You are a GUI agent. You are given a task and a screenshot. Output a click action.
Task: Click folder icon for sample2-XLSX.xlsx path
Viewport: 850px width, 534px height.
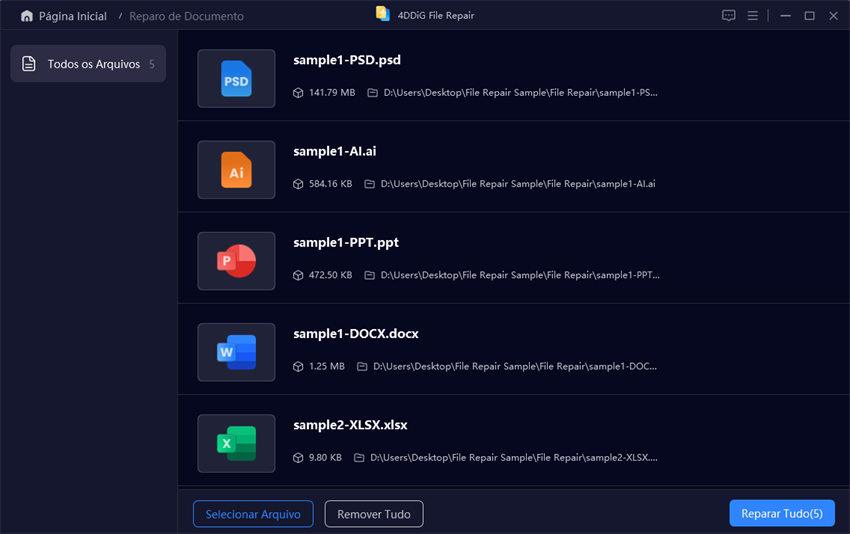tap(359, 458)
